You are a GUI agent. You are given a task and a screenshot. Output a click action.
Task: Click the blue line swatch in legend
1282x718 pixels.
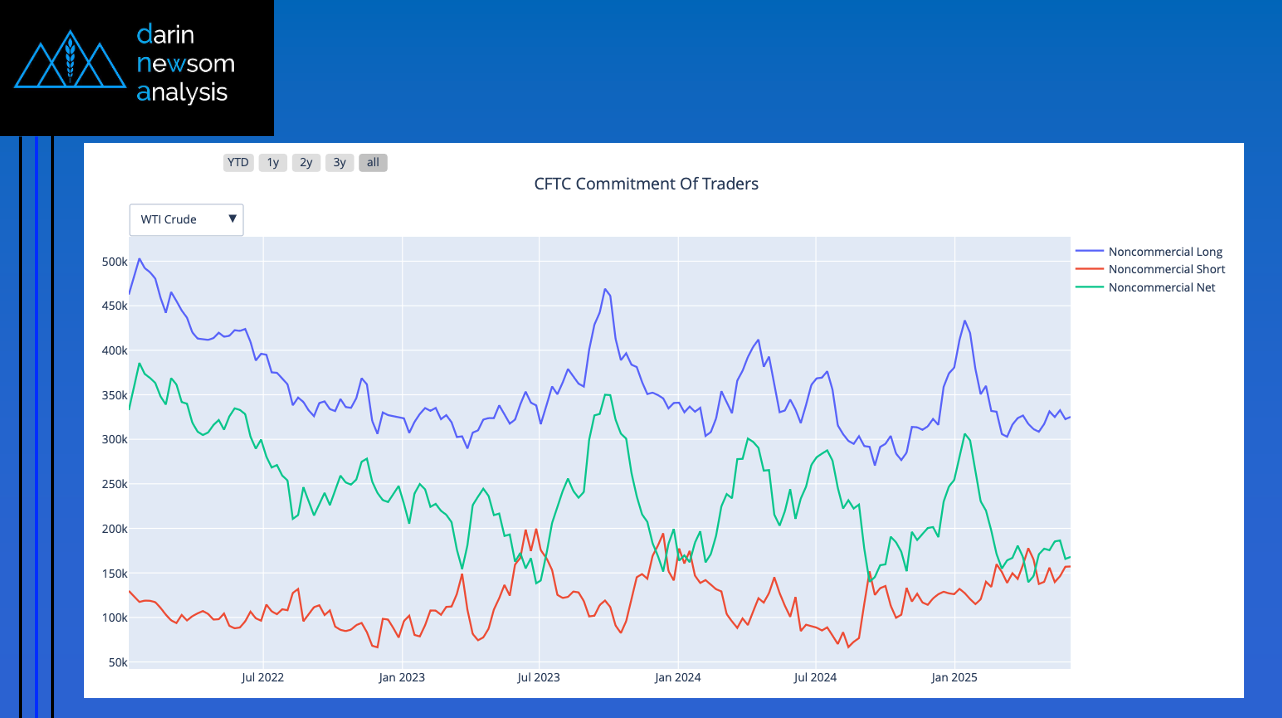pyautogui.click(x=1088, y=252)
